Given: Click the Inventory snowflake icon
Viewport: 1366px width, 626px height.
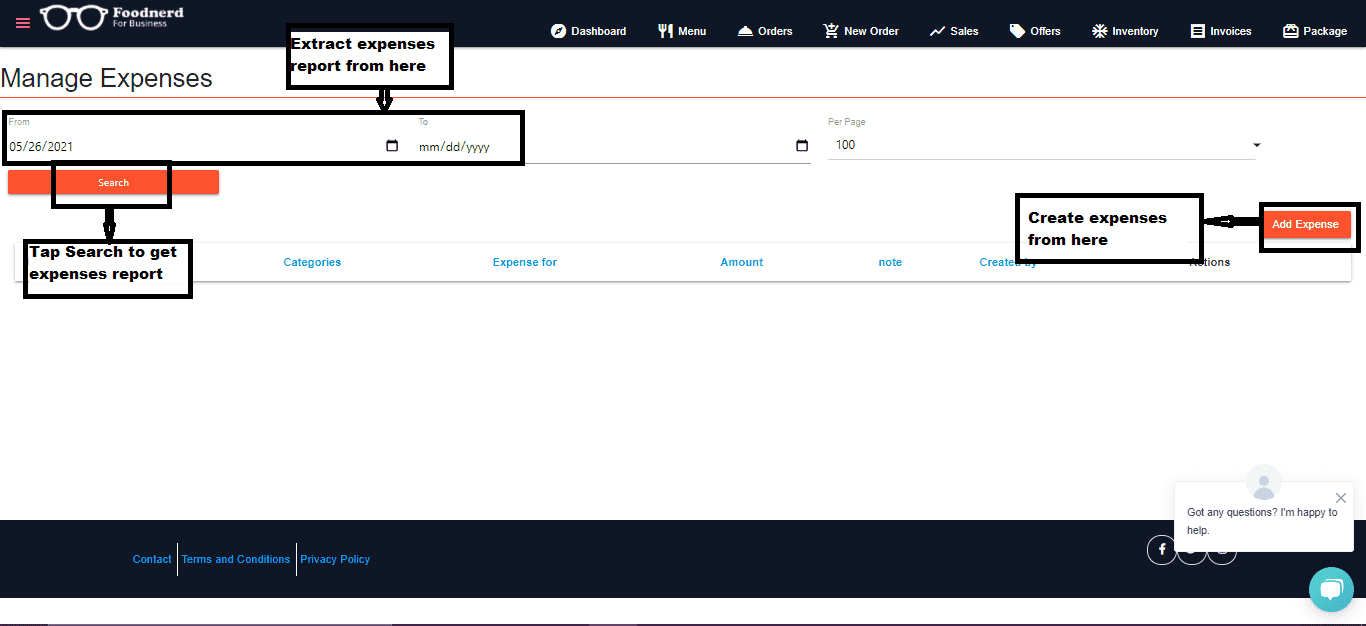Looking at the screenshot, I should click(x=1100, y=31).
